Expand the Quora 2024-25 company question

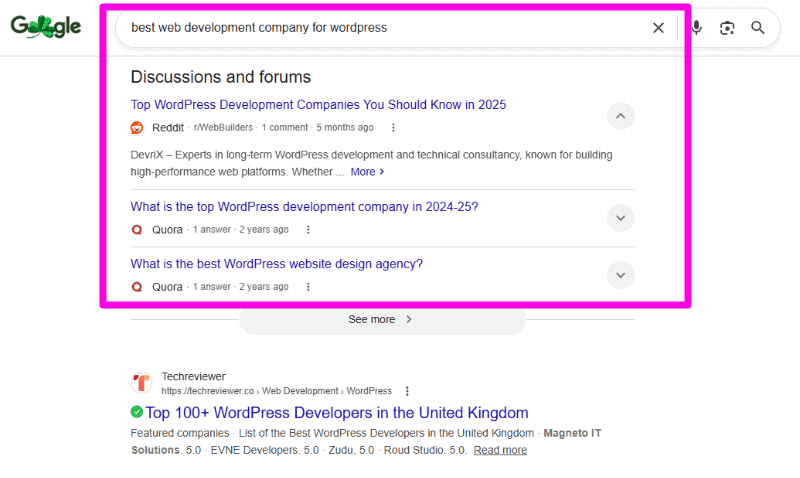[620, 218]
